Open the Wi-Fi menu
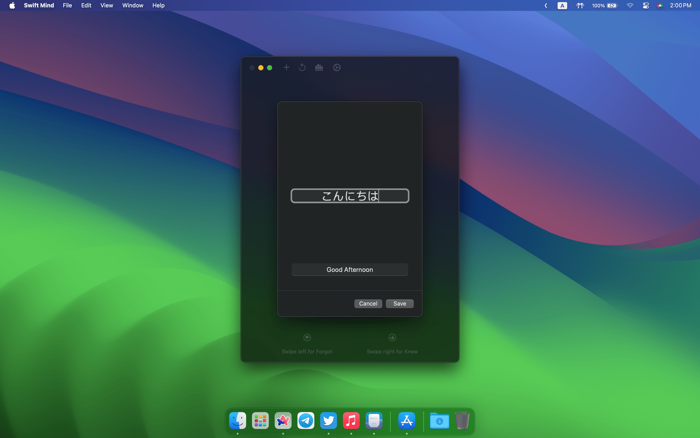700x438 pixels. (x=630, y=5)
